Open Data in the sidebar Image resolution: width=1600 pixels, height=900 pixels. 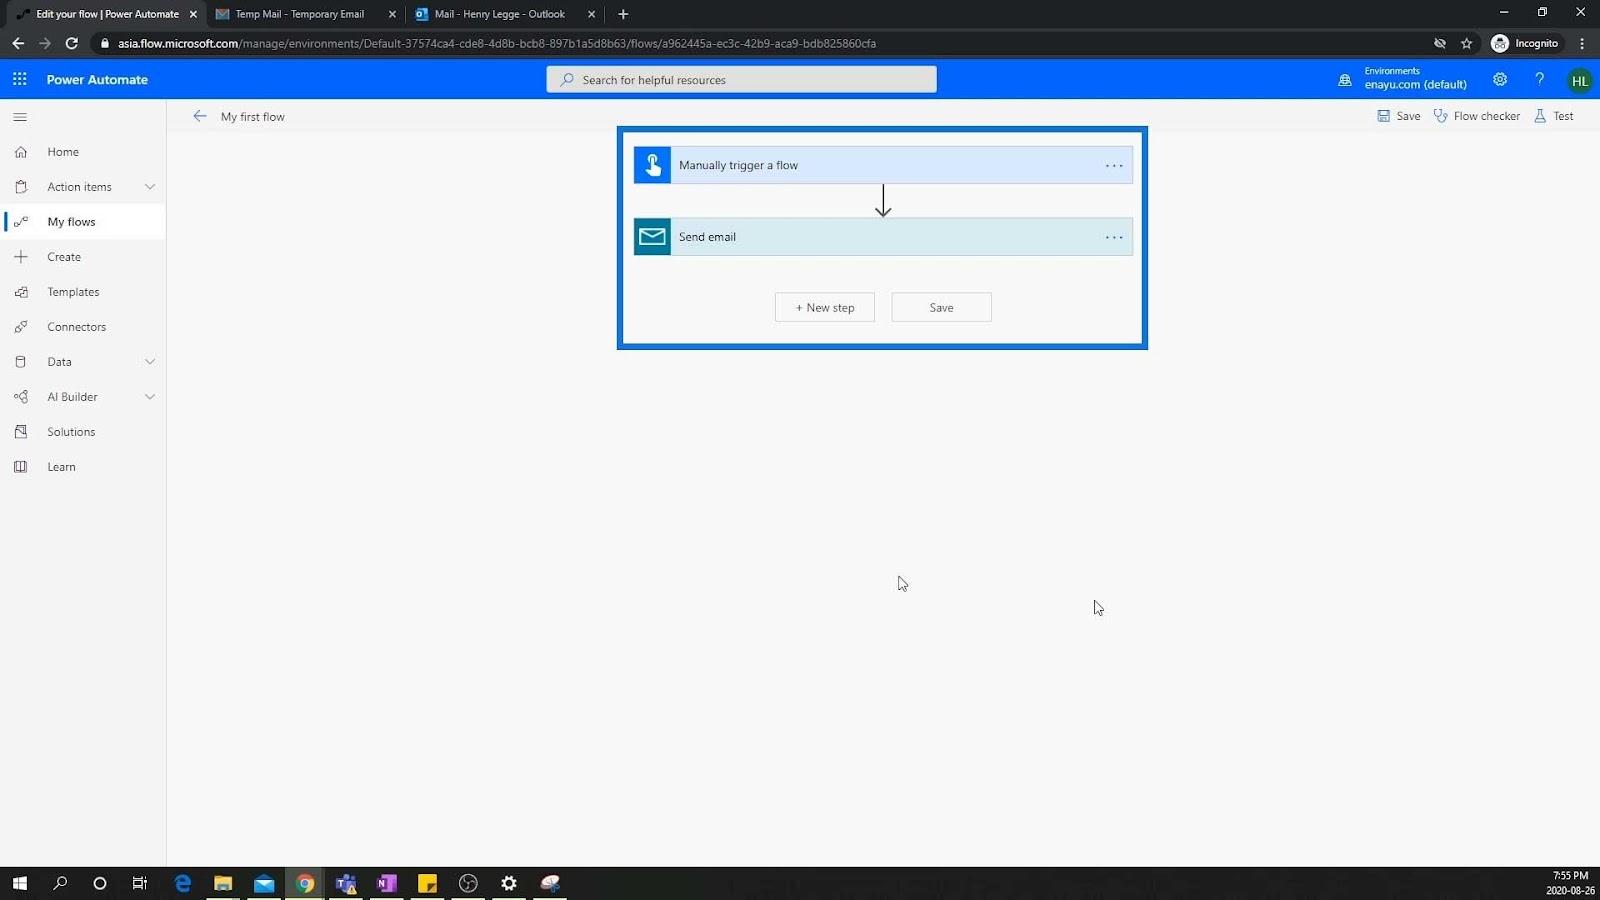(59, 362)
